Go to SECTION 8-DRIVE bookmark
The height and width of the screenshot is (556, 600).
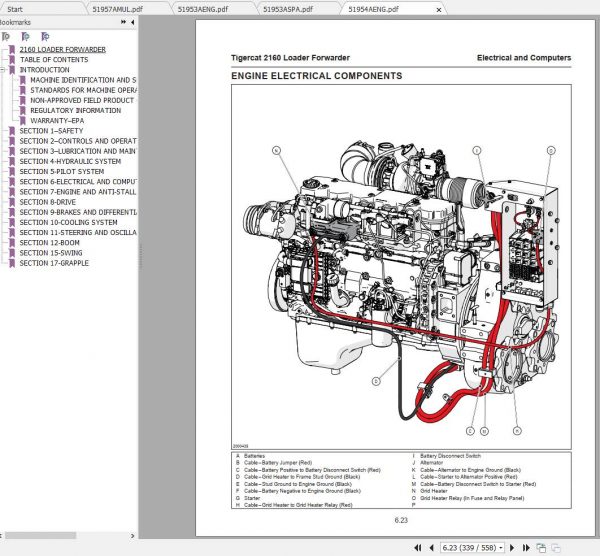tap(47, 202)
